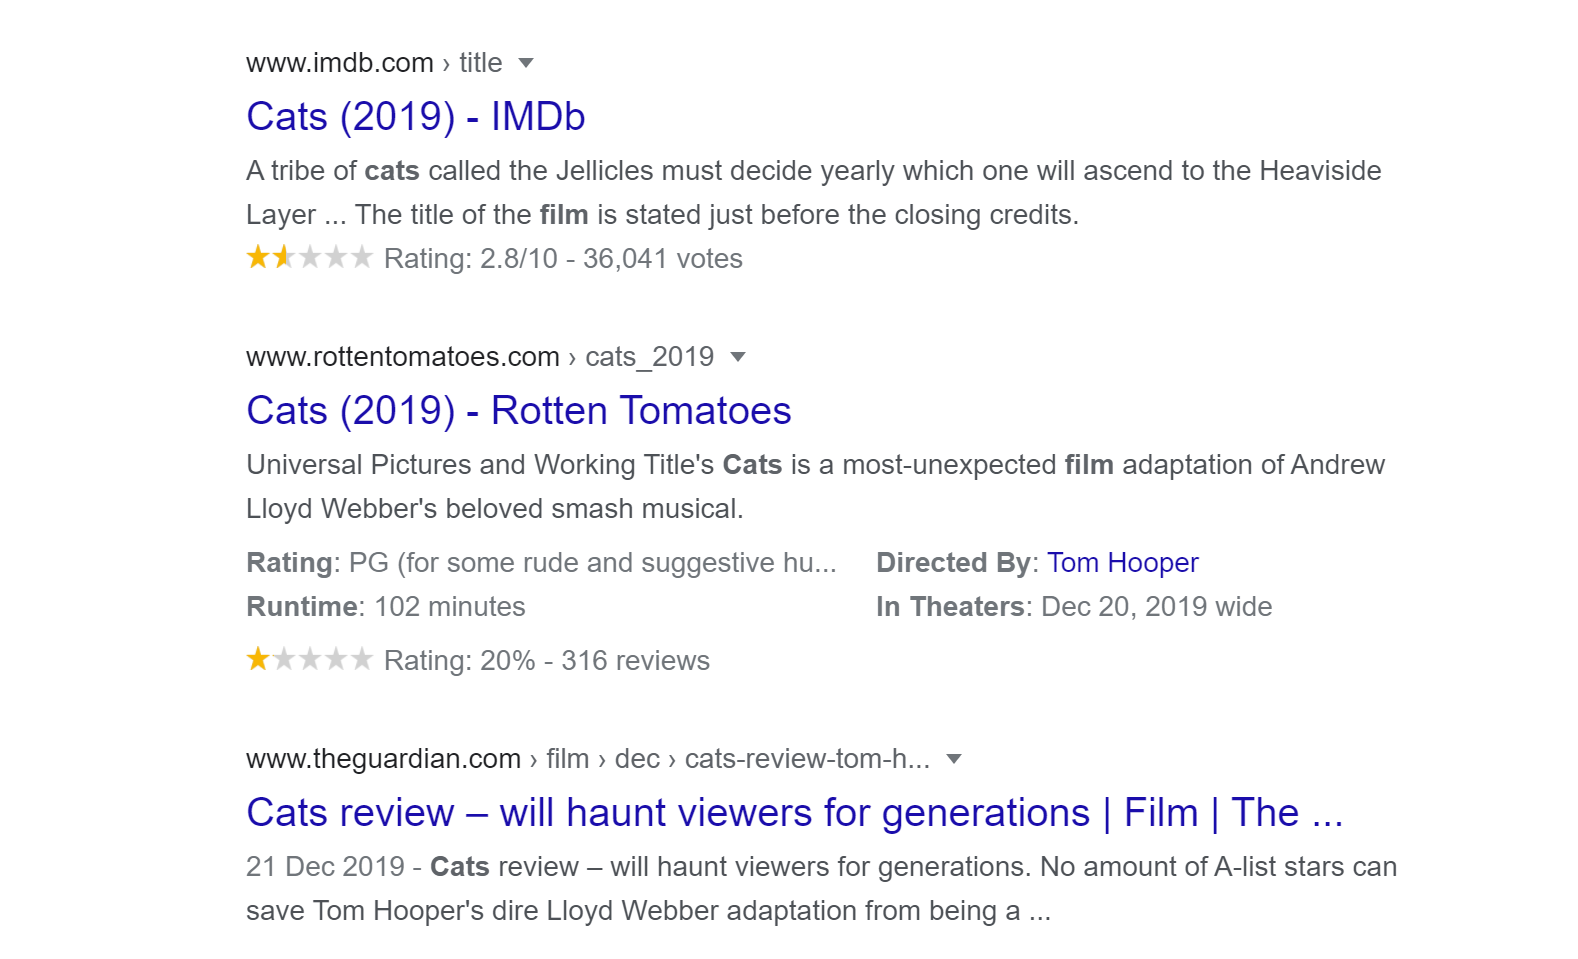The image size is (1578, 959).
Task: Click the 2.8/10 rating votes text
Action: (563, 259)
